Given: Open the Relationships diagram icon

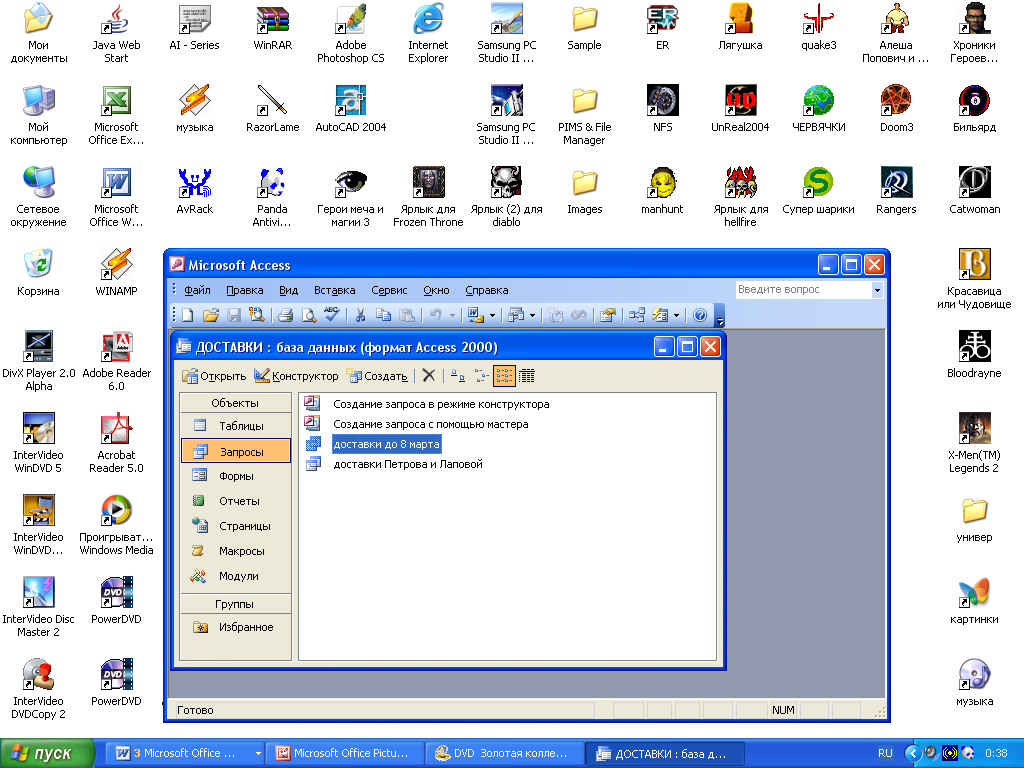Looking at the screenshot, I should [x=637, y=315].
